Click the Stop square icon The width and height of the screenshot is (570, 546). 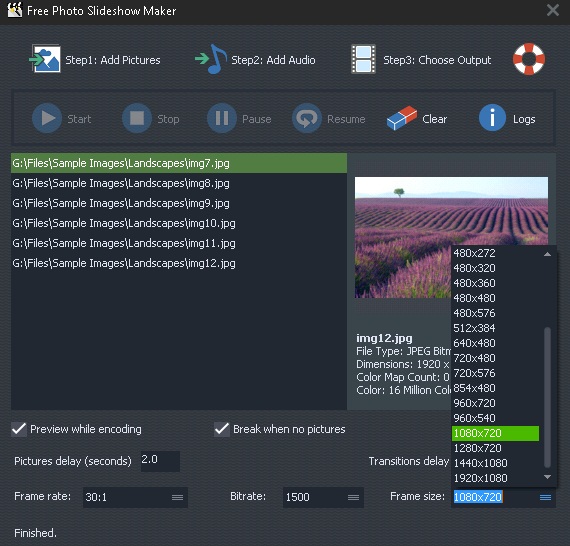click(x=137, y=118)
